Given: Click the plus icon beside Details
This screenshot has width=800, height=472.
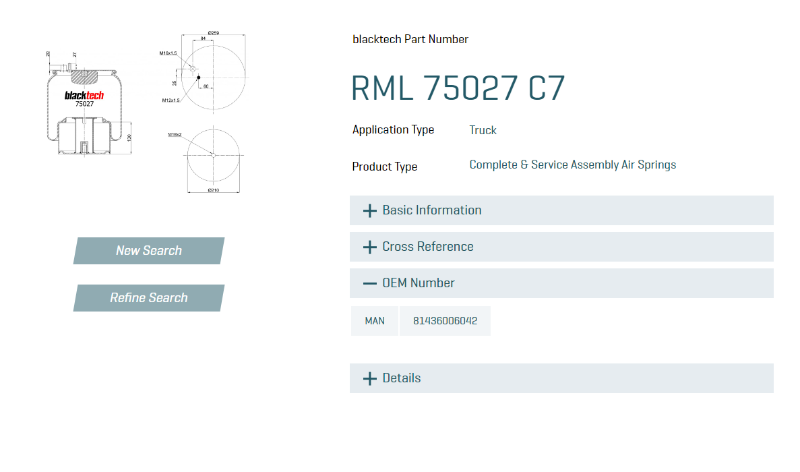Looking at the screenshot, I should click(x=369, y=378).
